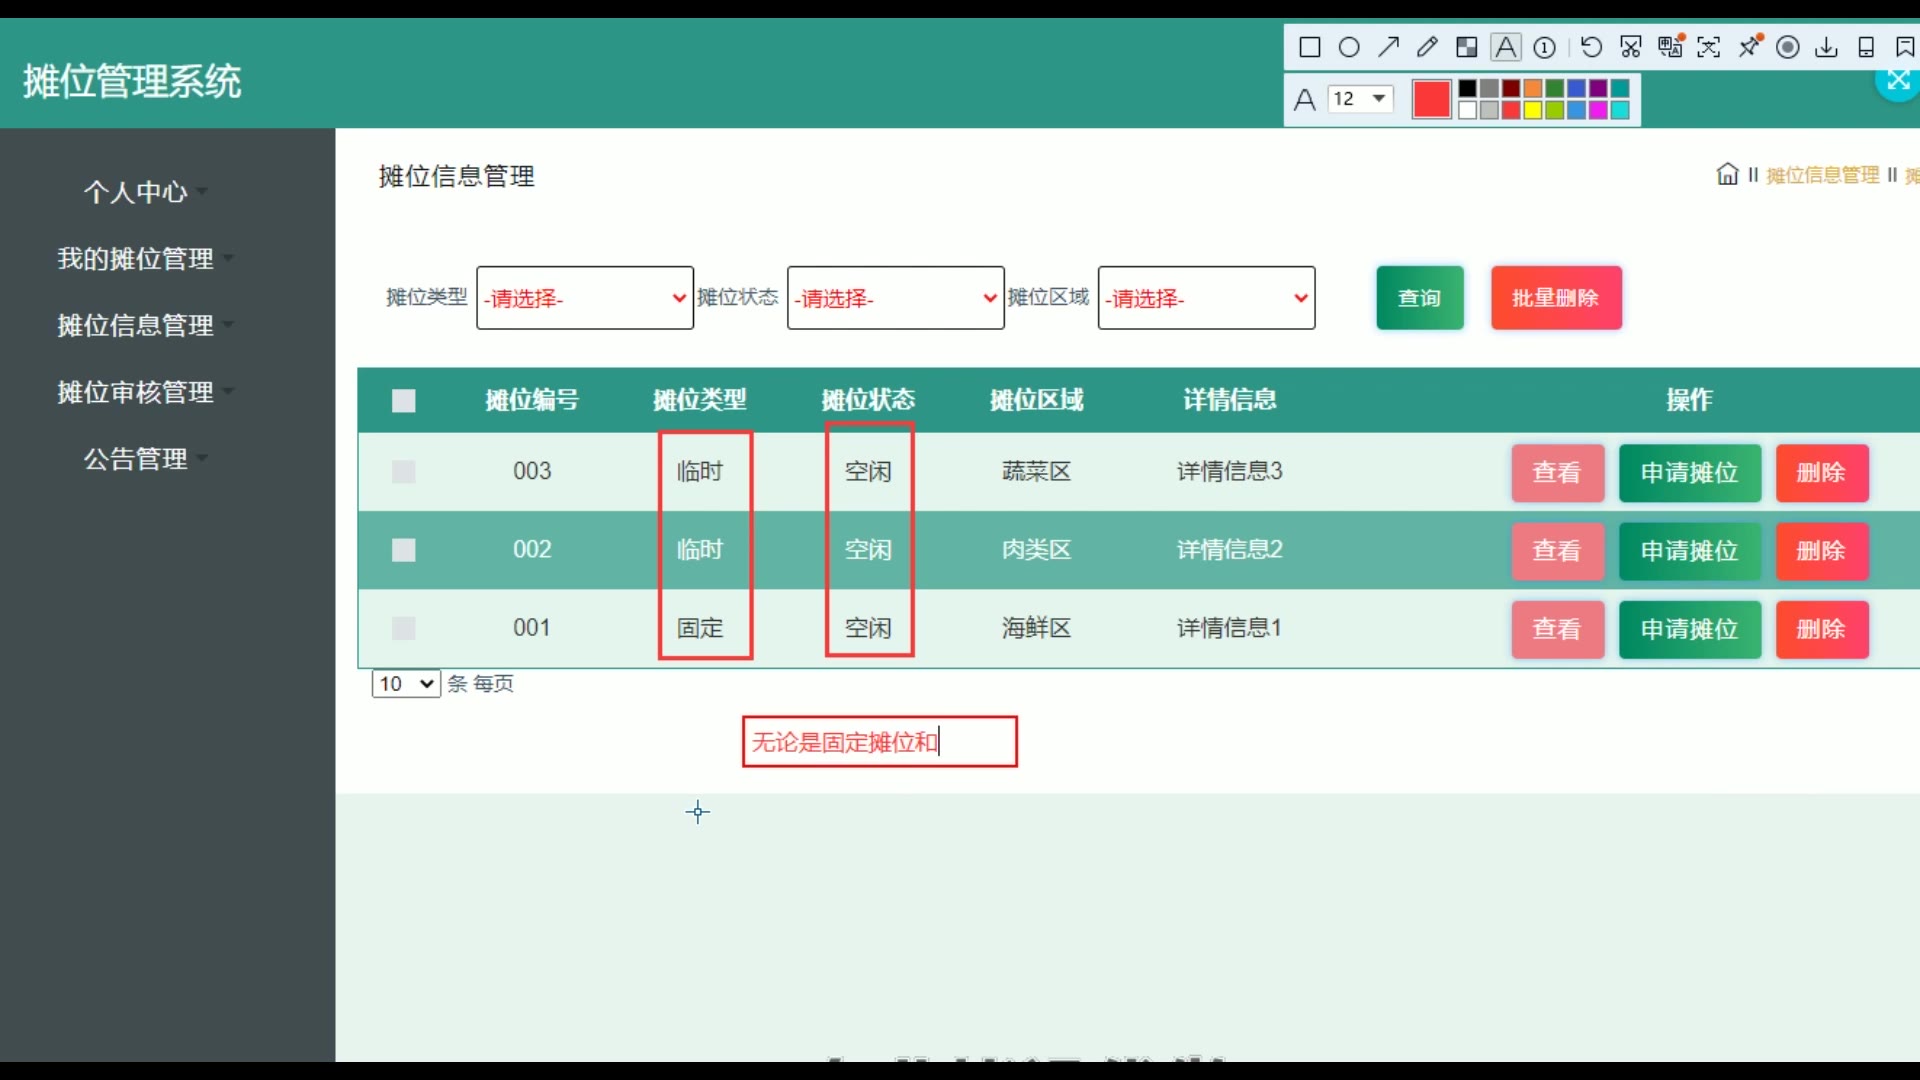1920x1080 pixels.
Task: Select the mosaic blur tool
Action: click(x=1466, y=47)
